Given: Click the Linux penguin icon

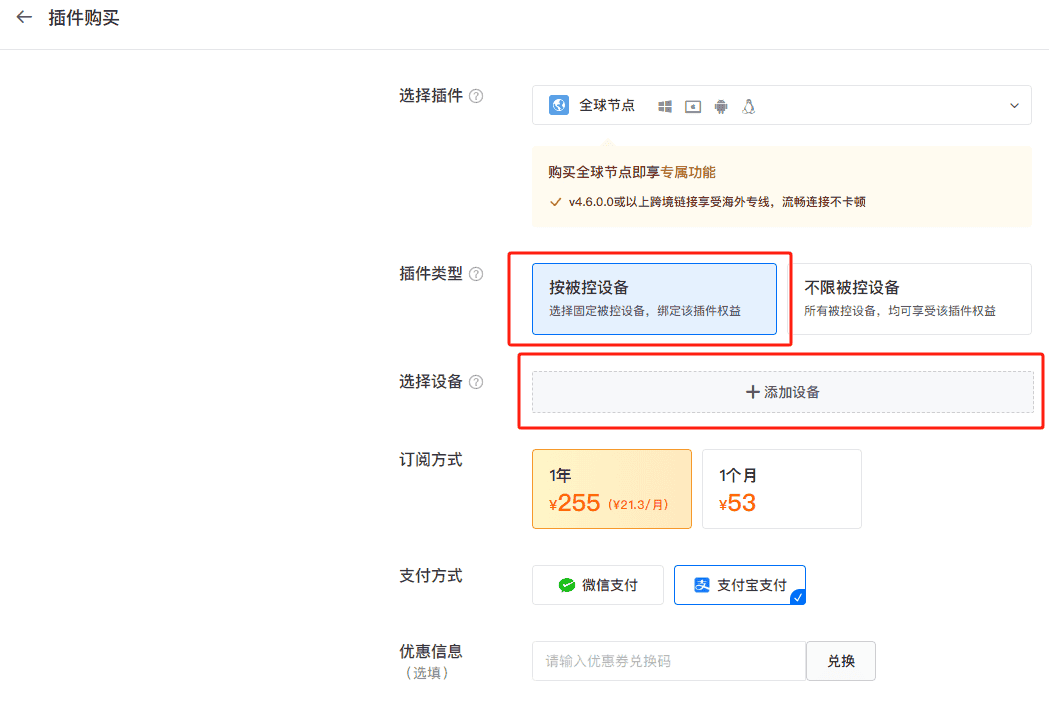Looking at the screenshot, I should (748, 105).
